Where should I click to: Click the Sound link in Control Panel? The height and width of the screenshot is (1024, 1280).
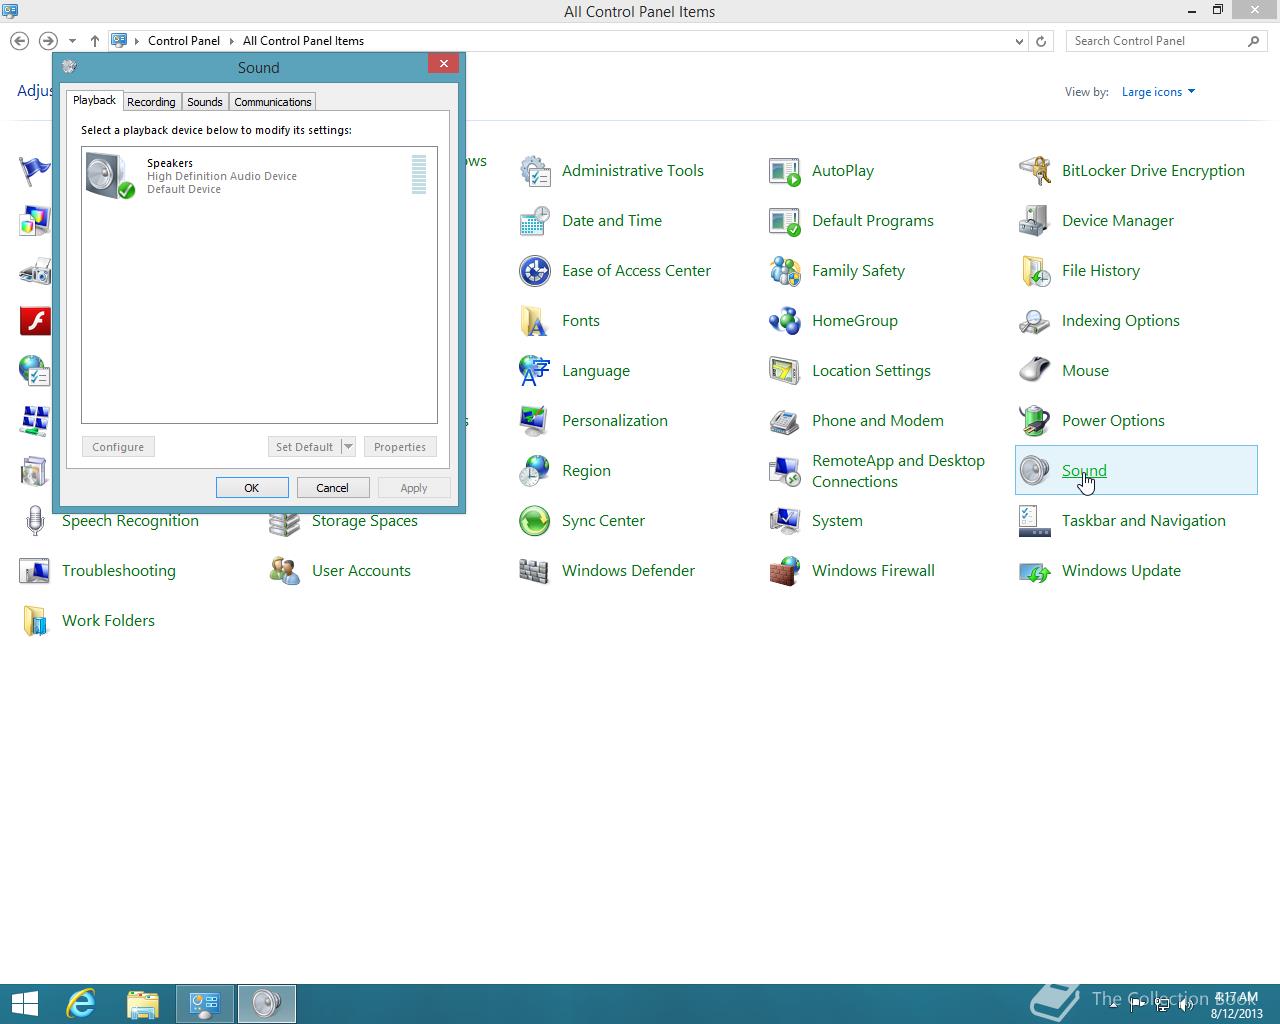1084,471
